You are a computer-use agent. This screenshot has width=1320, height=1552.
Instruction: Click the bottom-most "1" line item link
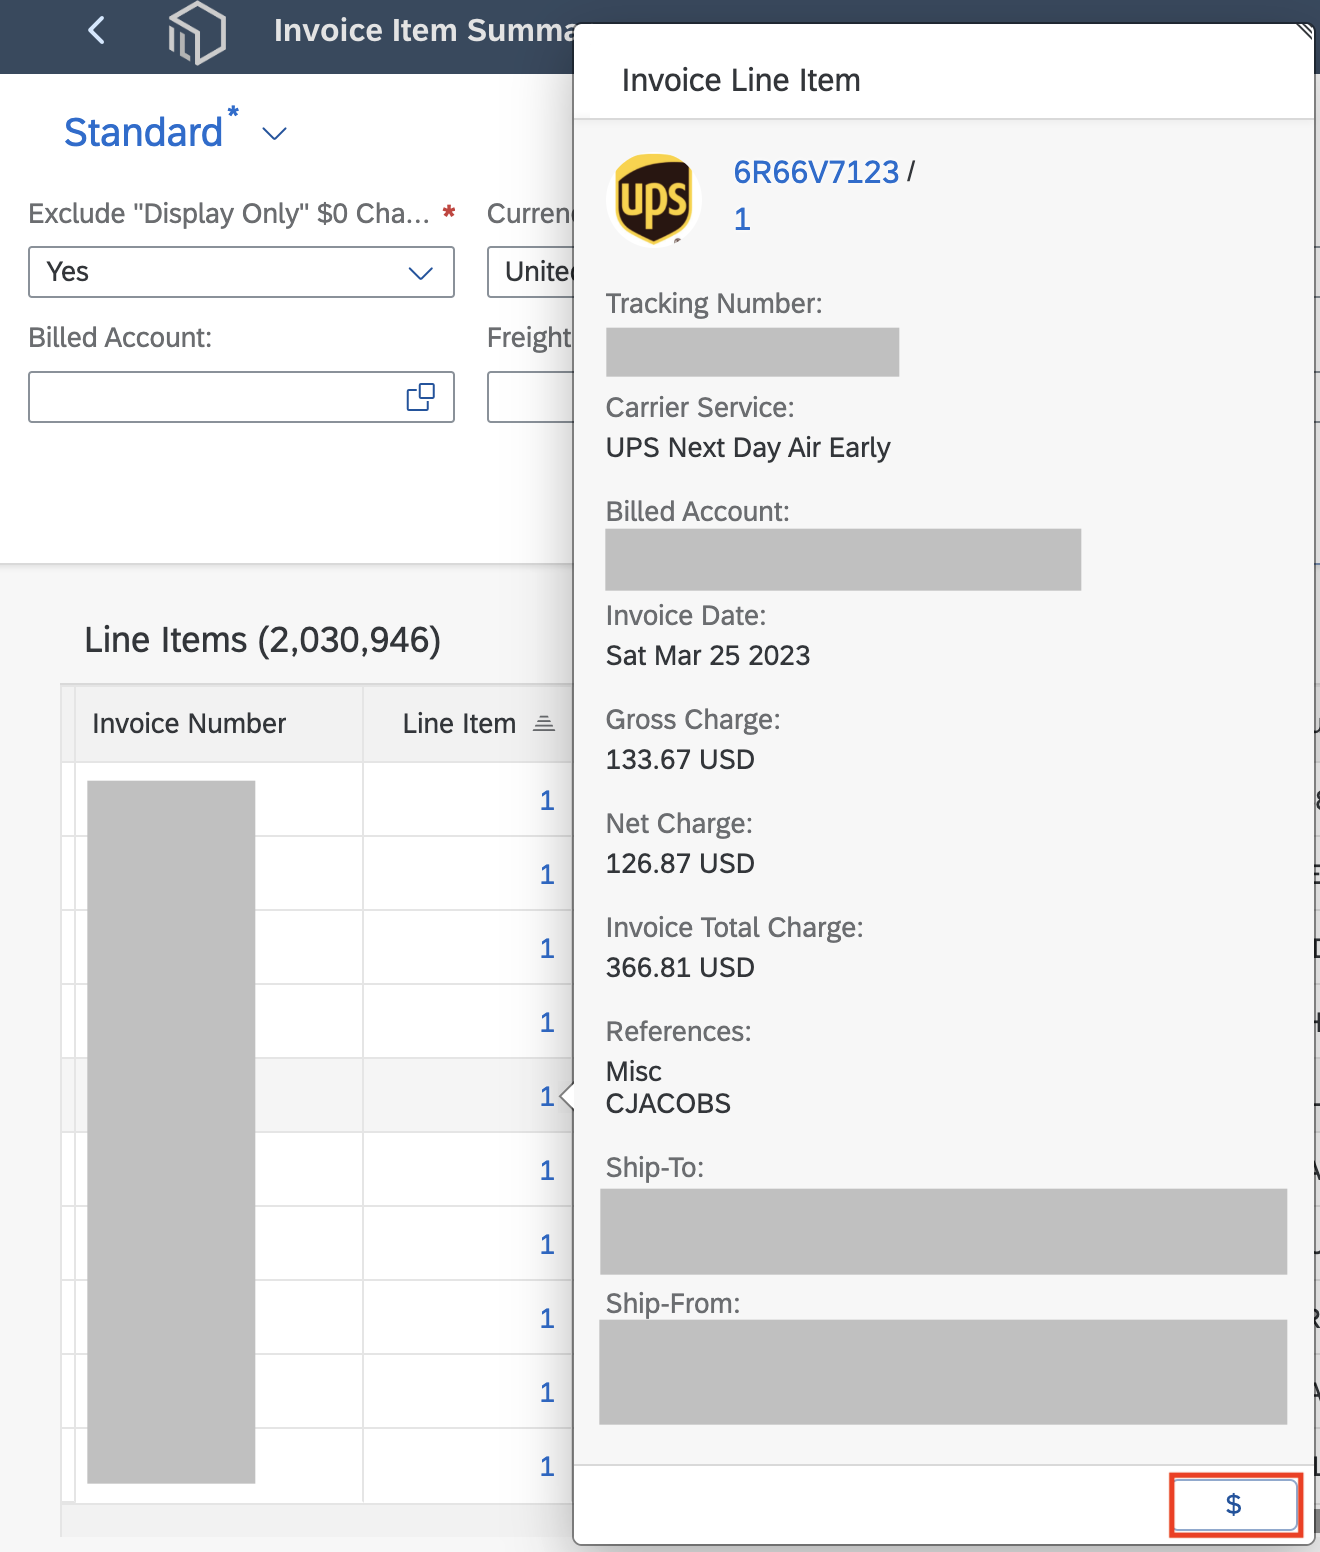point(547,1466)
